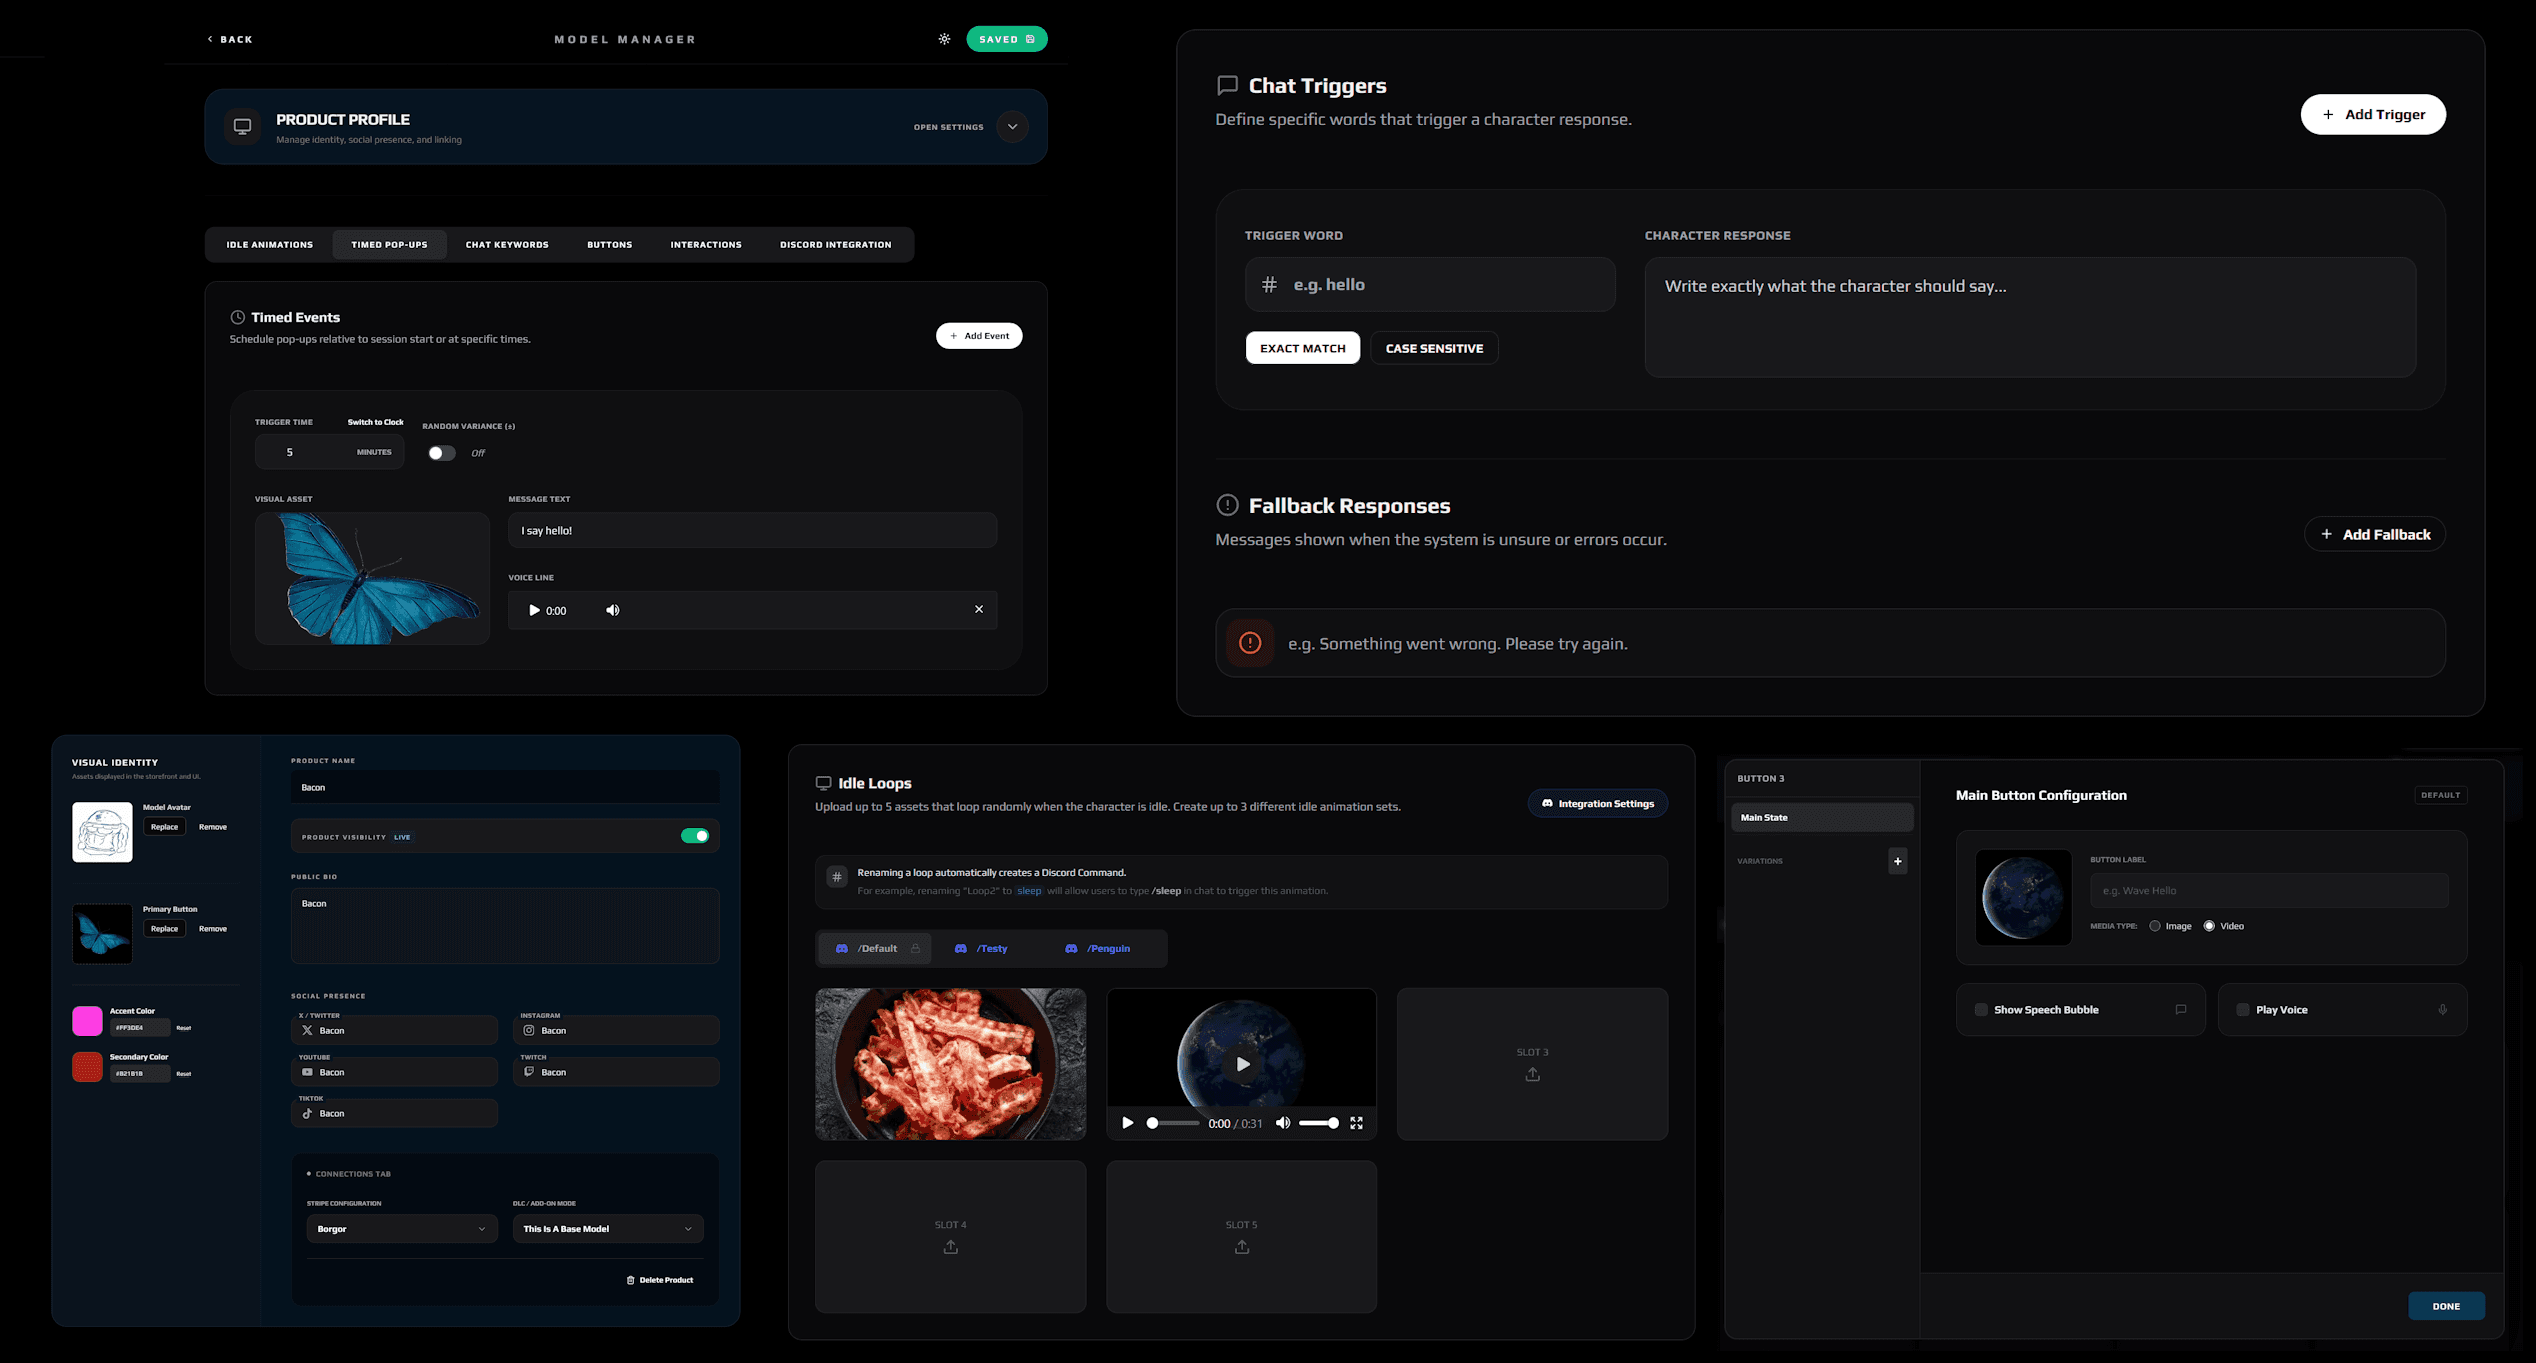
Task: Toggle the Random Variance switch
Action: click(441, 453)
